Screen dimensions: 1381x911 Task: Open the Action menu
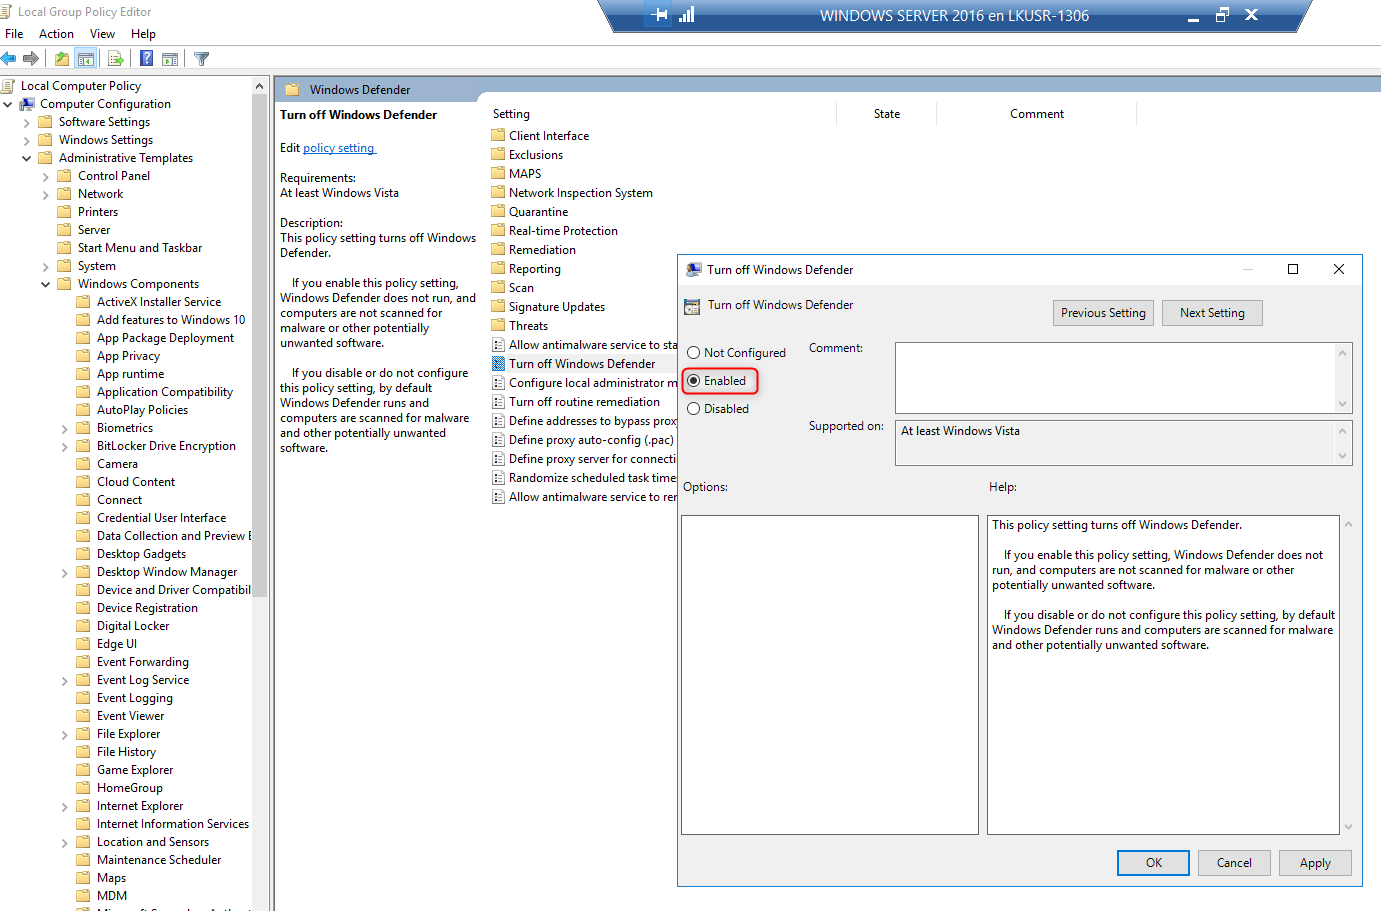(56, 34)
